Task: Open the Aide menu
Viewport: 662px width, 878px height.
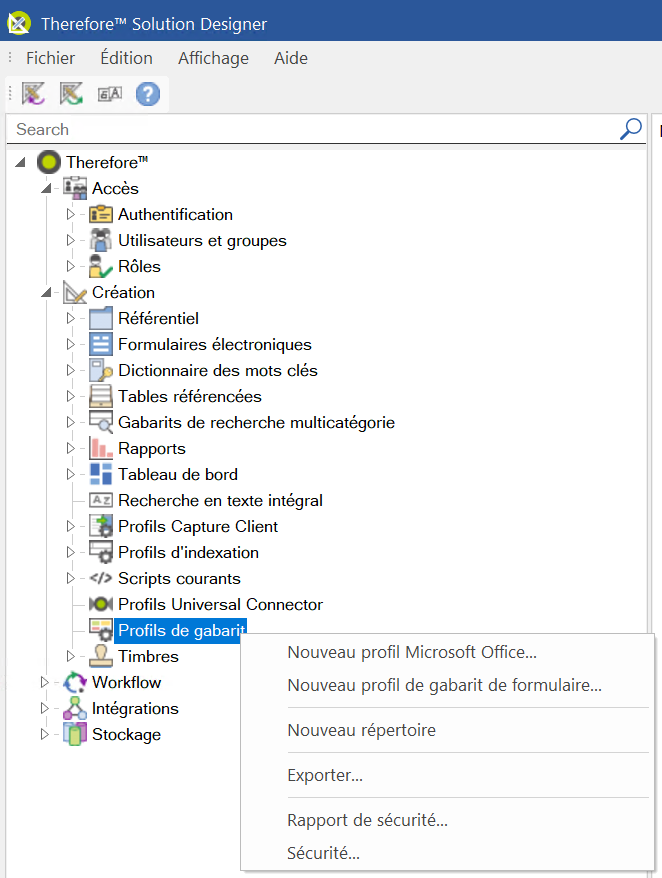Action: pyautogui.click(x=291, y=58)
